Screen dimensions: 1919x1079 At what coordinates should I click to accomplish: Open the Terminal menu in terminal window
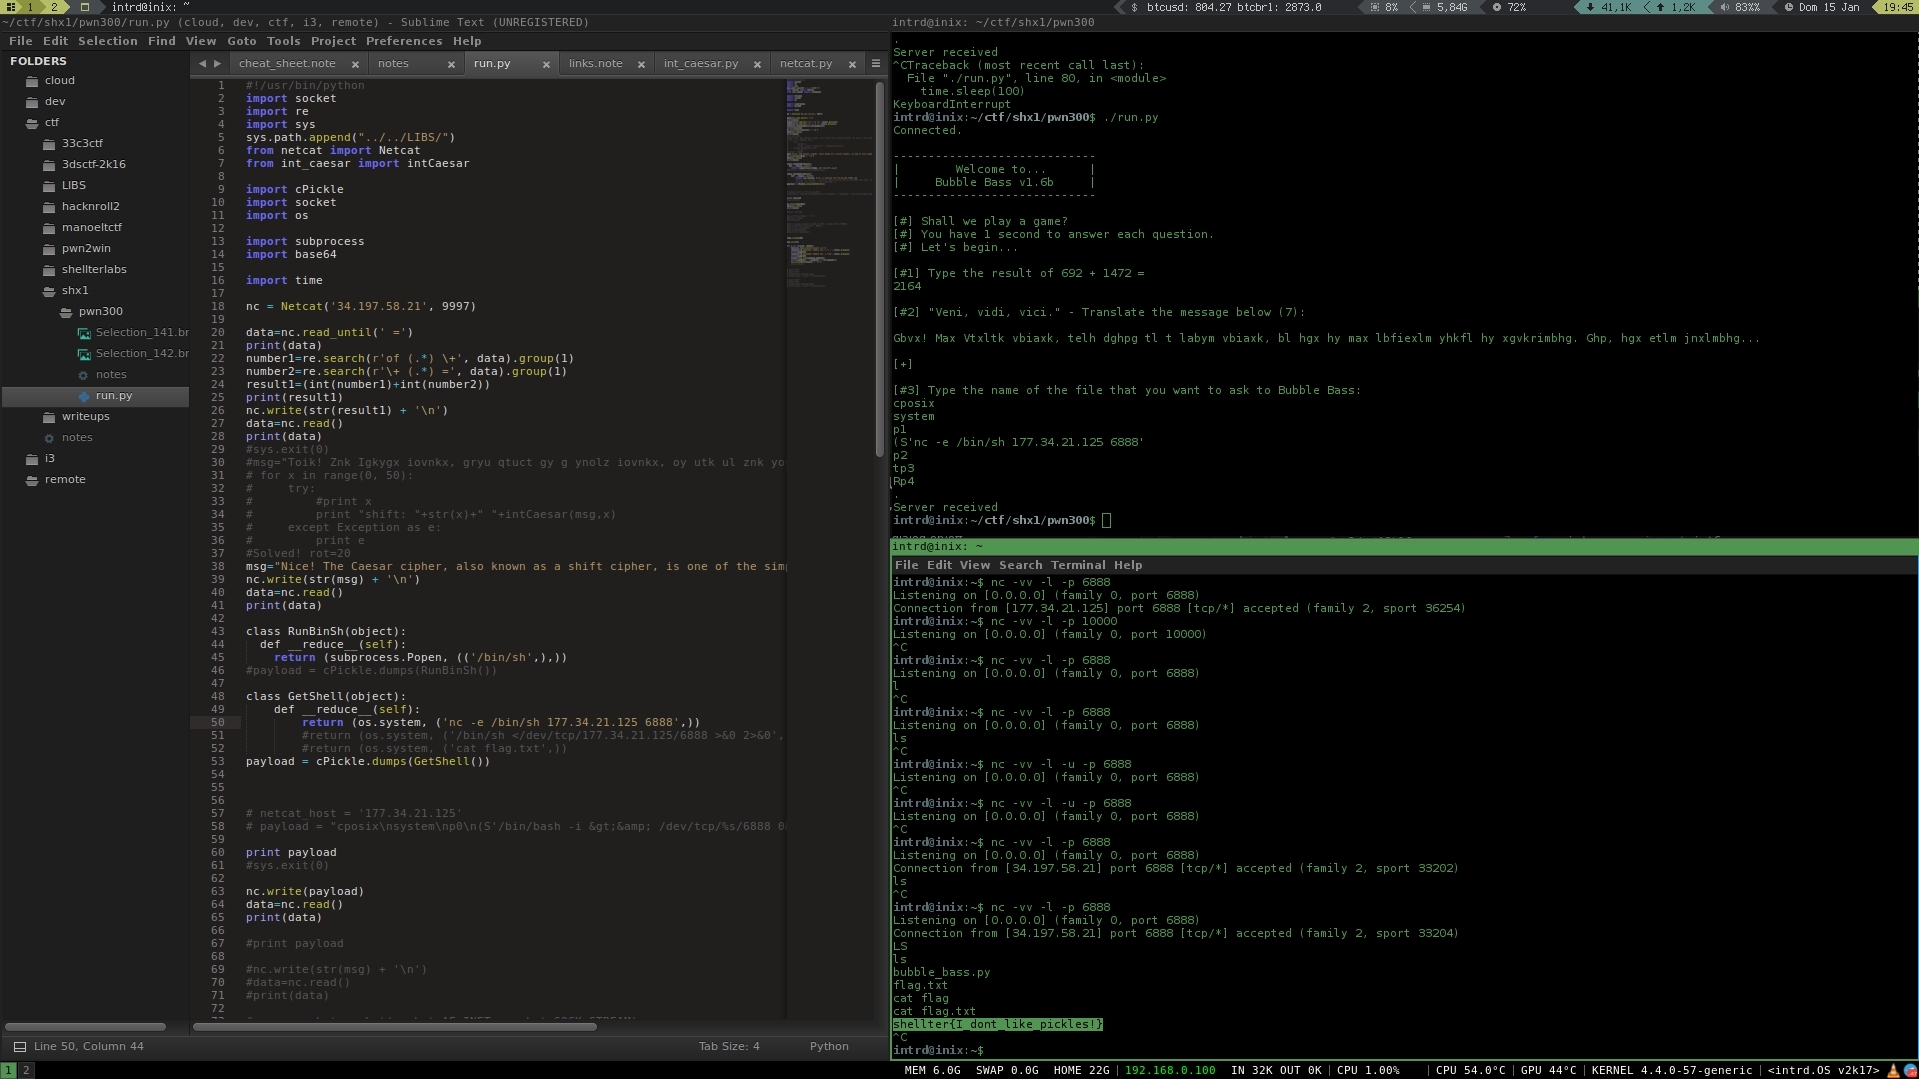(1078, 565)
